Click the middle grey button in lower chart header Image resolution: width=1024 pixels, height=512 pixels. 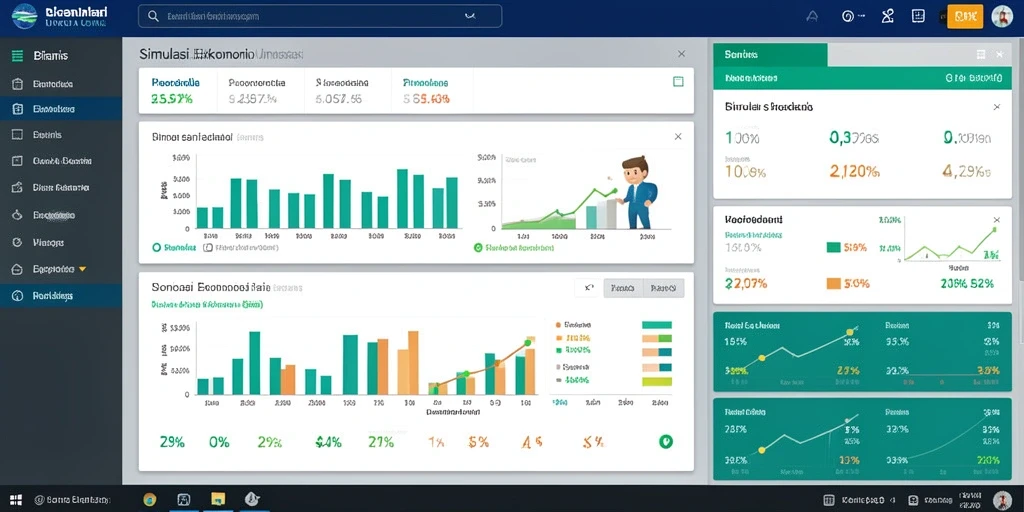pos(623,288)
